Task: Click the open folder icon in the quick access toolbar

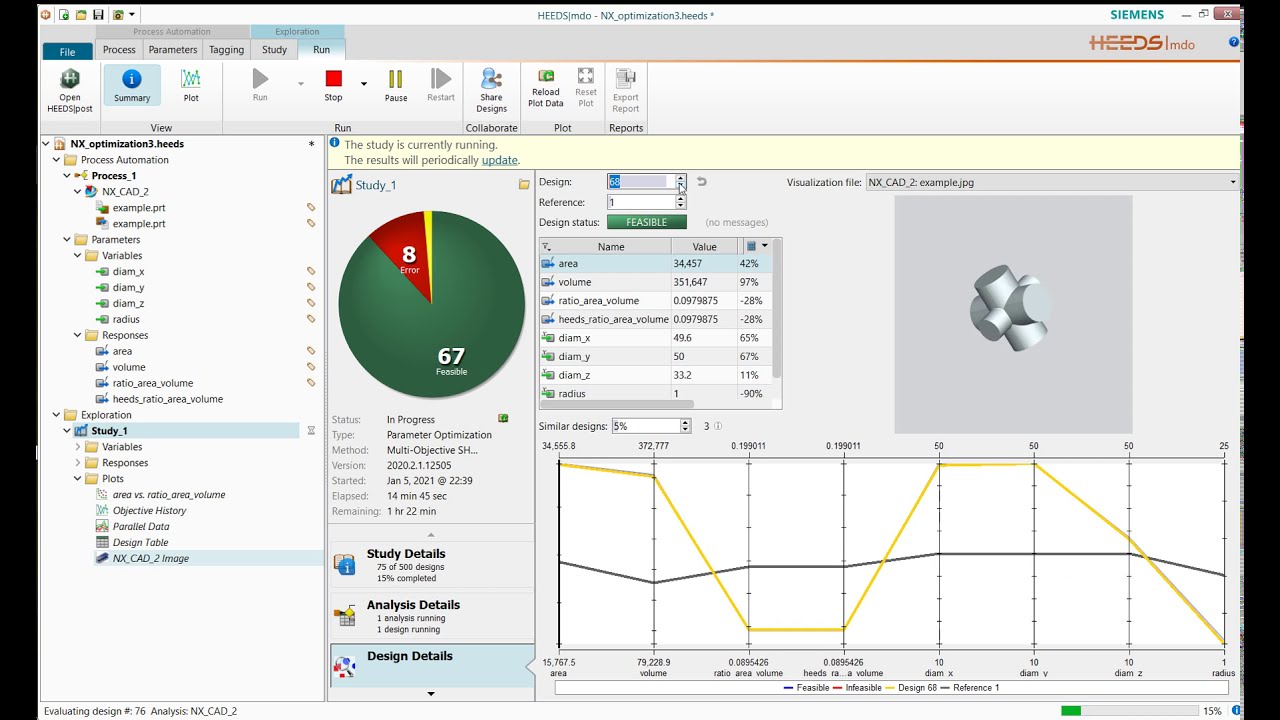Action: coord(81,15)
